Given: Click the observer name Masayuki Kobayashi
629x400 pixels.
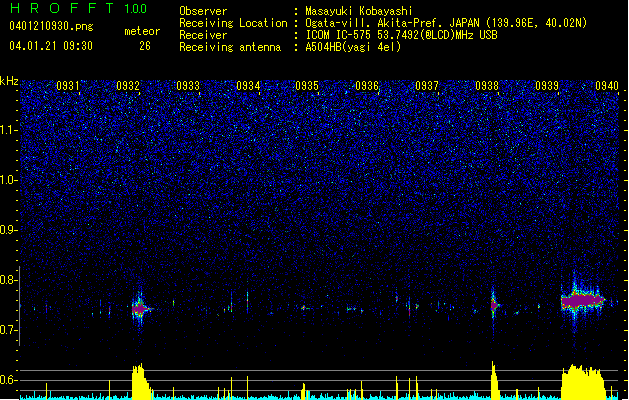Looking at the screenshot, I should pyautogui.click(x=359, y=11).
